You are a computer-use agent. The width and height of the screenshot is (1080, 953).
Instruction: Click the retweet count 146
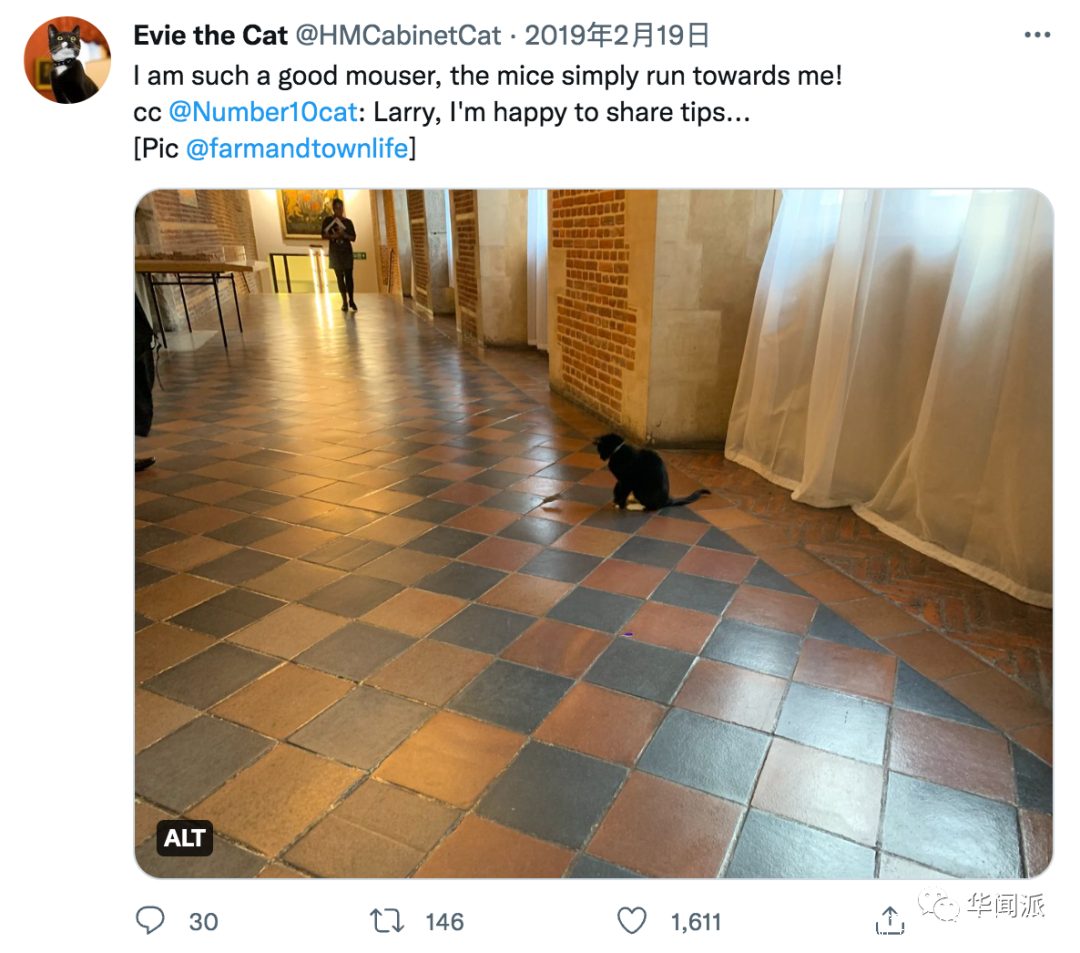444,921
